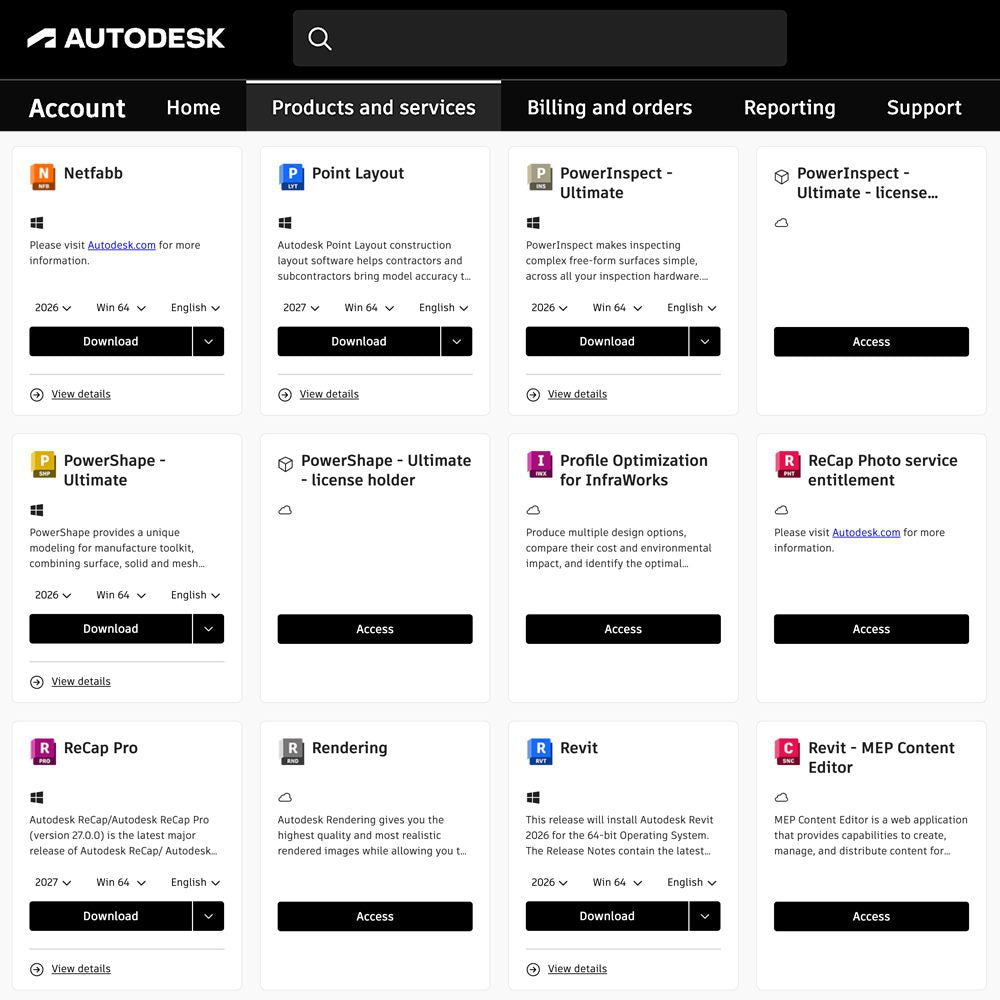Image resolution: width=1000 pixels, height=1000 pixels.
Task: Click the arrow icon beside PowerShape View details
Action: tap(37, 682)
